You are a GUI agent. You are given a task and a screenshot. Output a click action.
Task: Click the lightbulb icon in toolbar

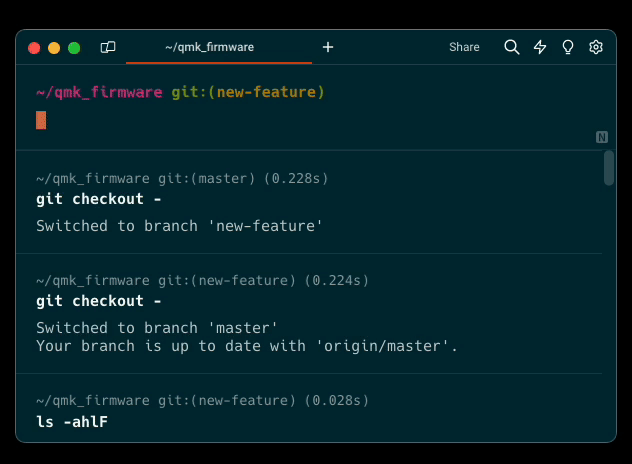tap(568, 47)
